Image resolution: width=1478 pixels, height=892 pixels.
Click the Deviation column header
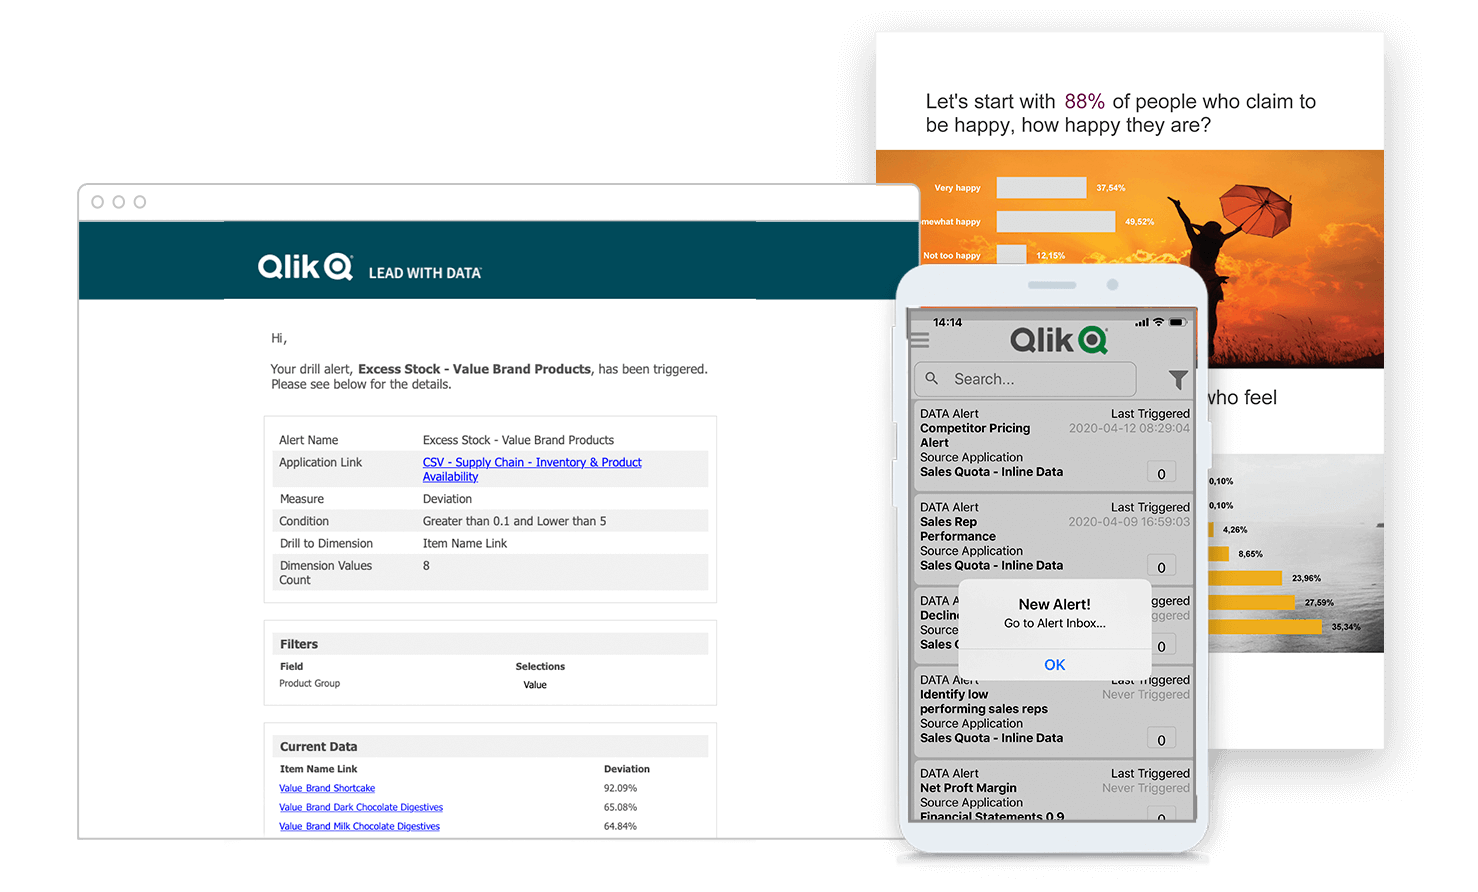[626, 769]
